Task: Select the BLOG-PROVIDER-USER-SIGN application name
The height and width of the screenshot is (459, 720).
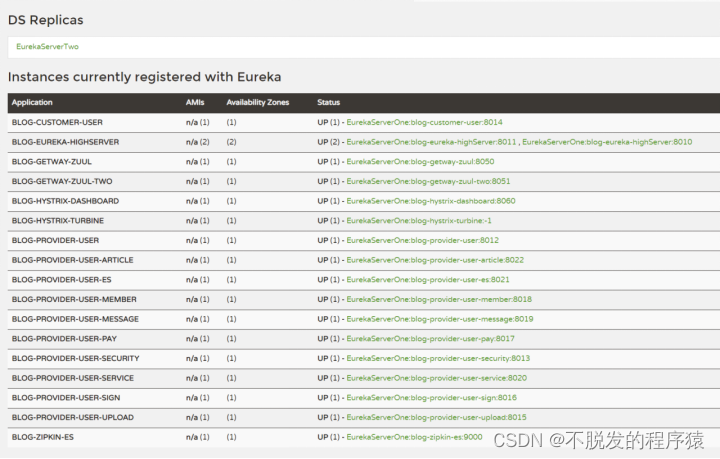Action: coord(66,398)
